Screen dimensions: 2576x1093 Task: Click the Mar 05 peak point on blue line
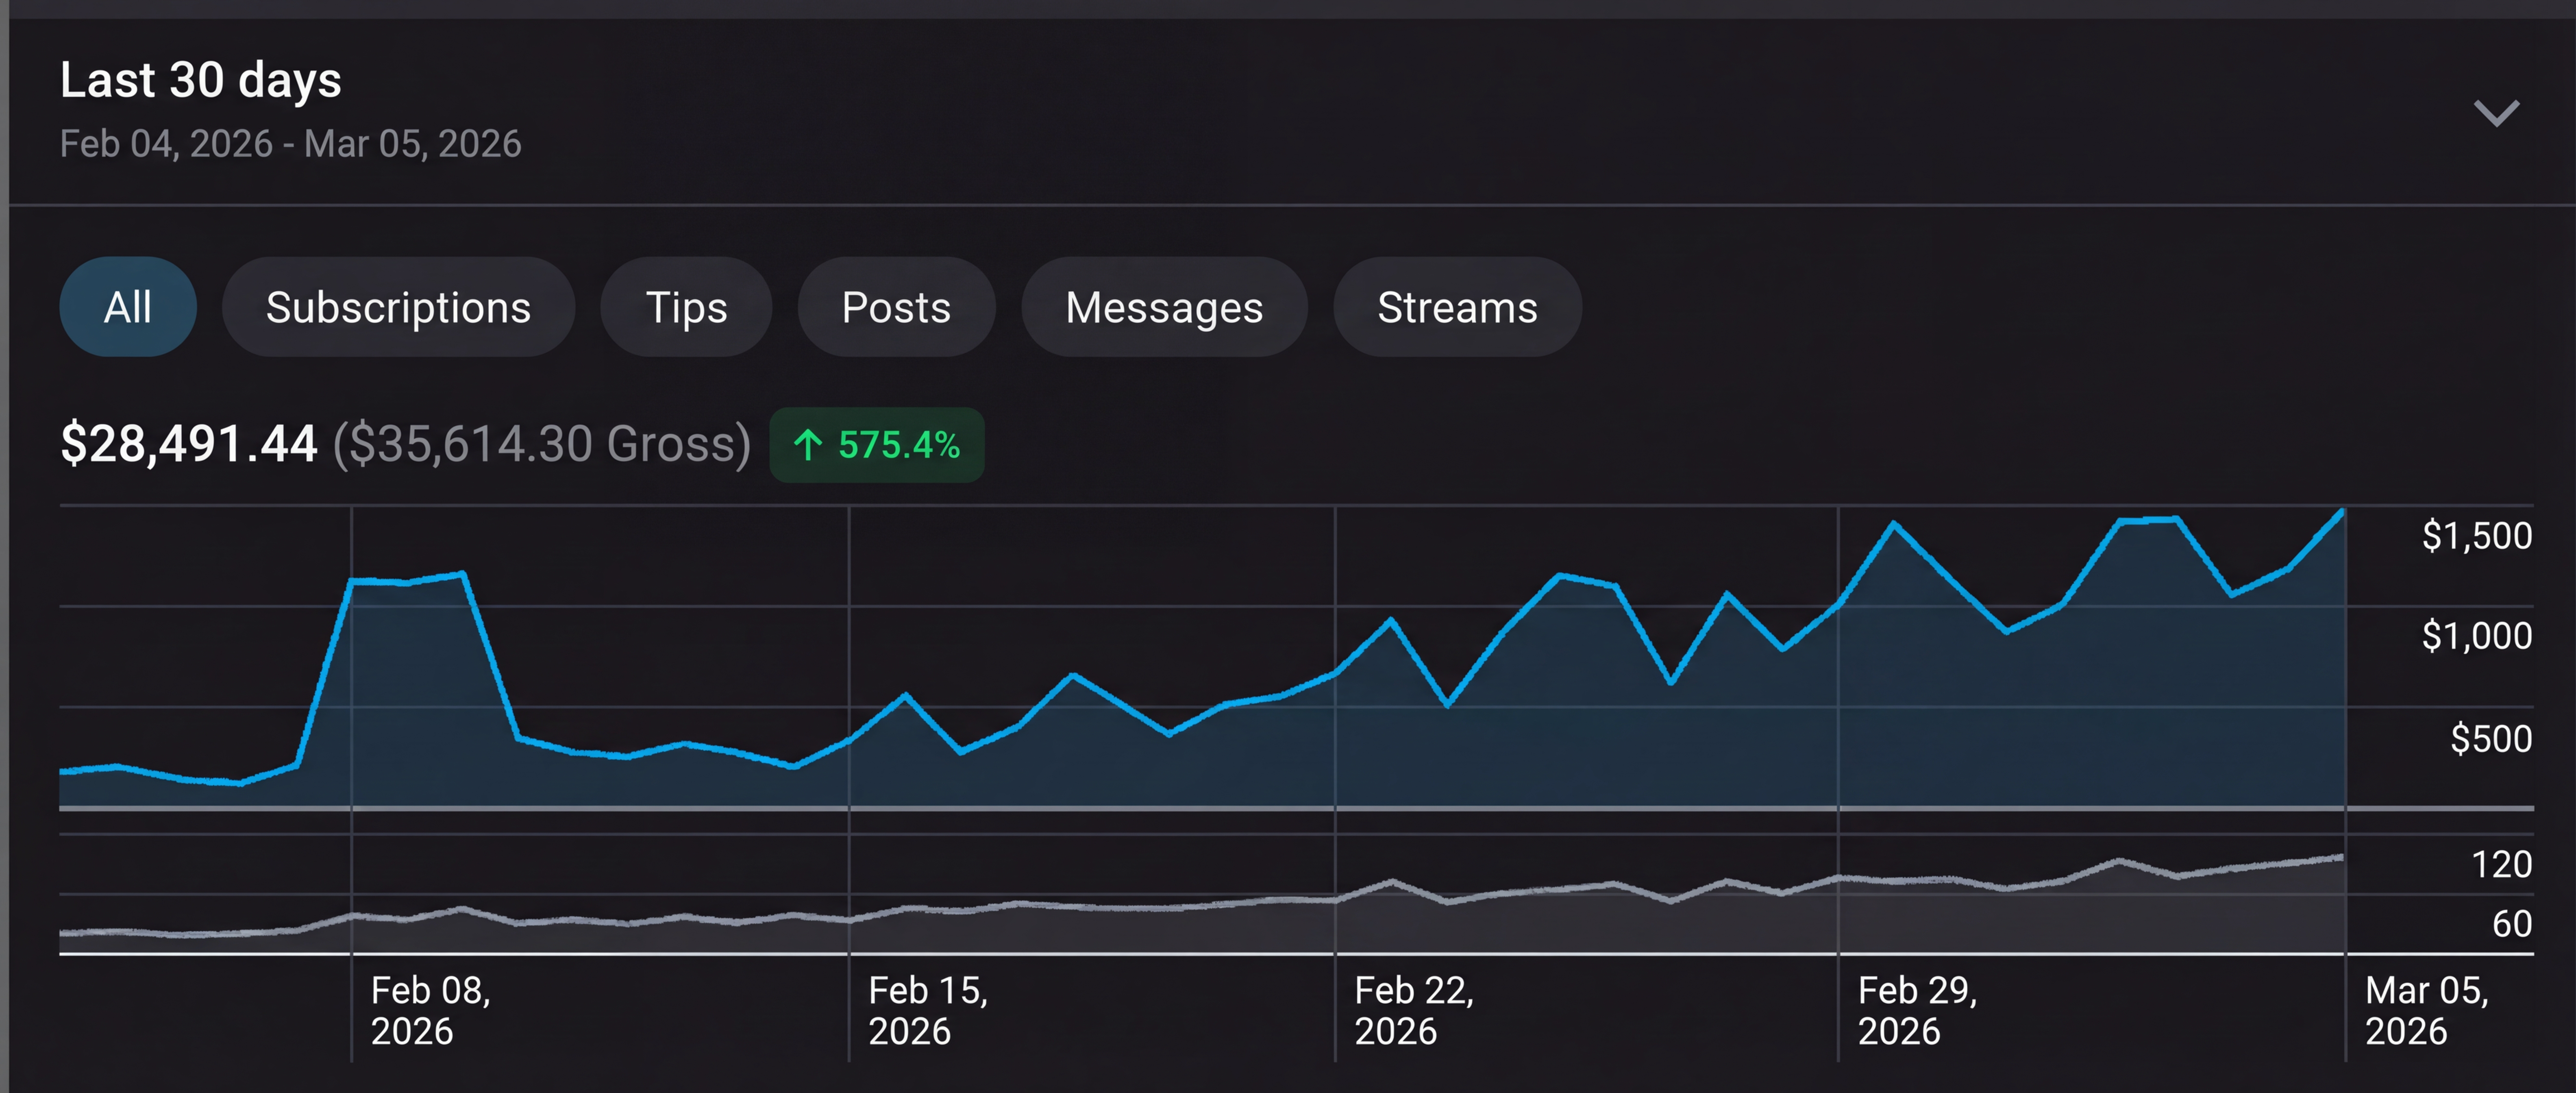pyautogui.click(x=2342, y=511)
